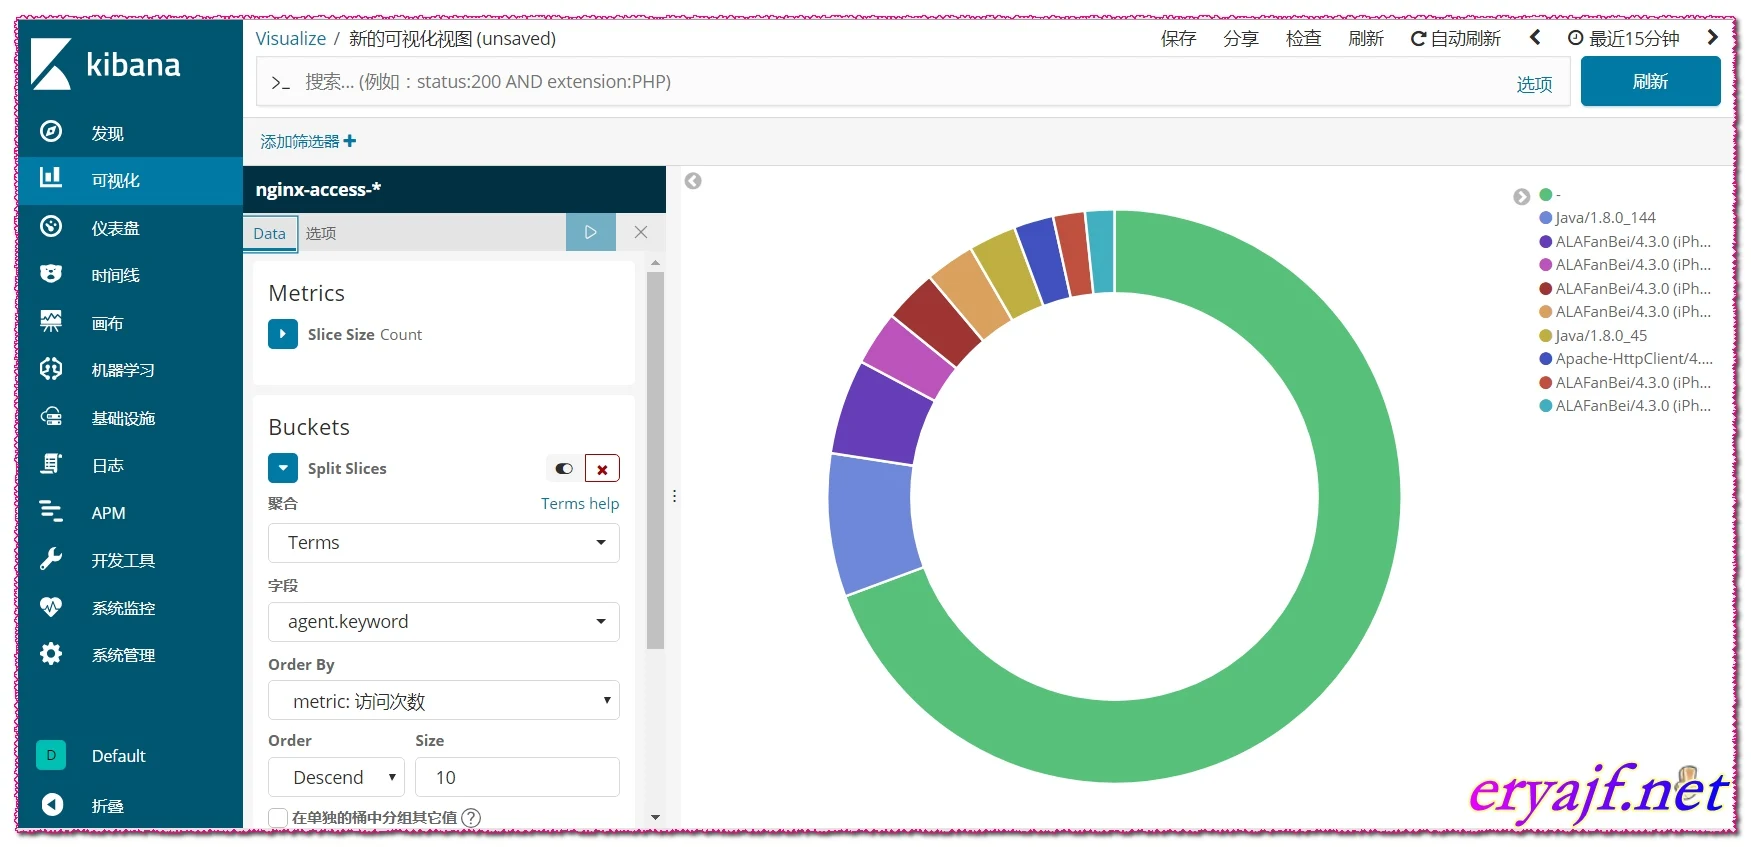Open the Order By metric dropdown
This screenshot has width=1751, height=847.
click(444, 700)
